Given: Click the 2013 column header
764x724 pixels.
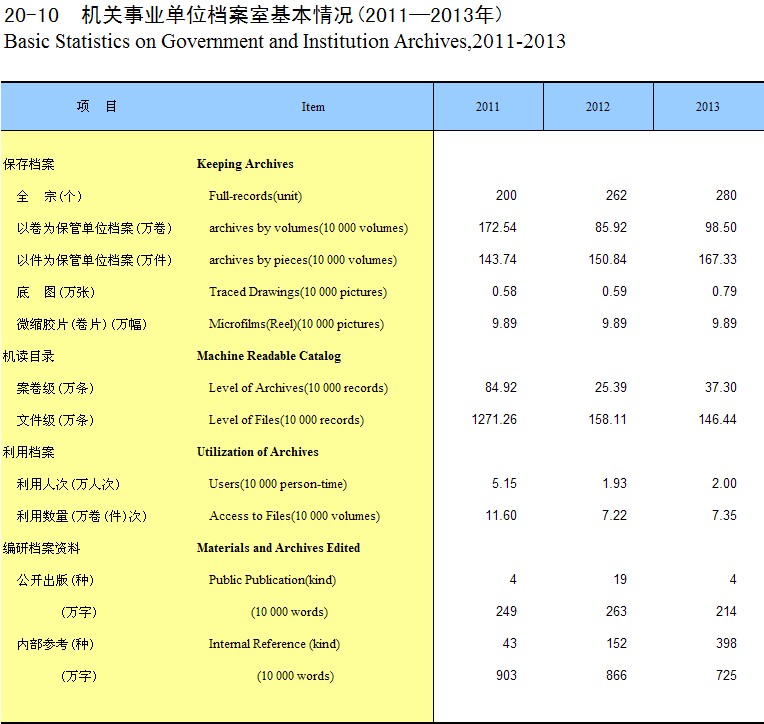Looking at the screenshot, I should coord(707,107).
